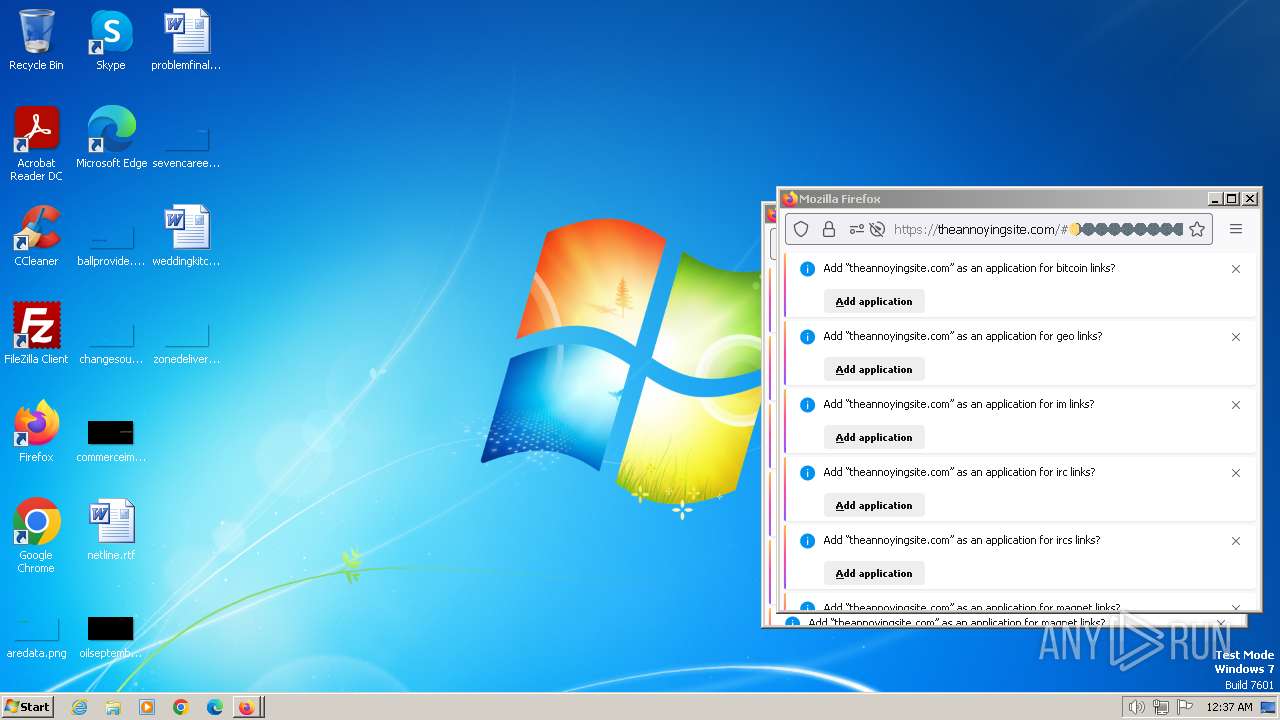1280x720 pixels.
Task: Open Windows Explorer from taskbar
Action: point(113,707)
